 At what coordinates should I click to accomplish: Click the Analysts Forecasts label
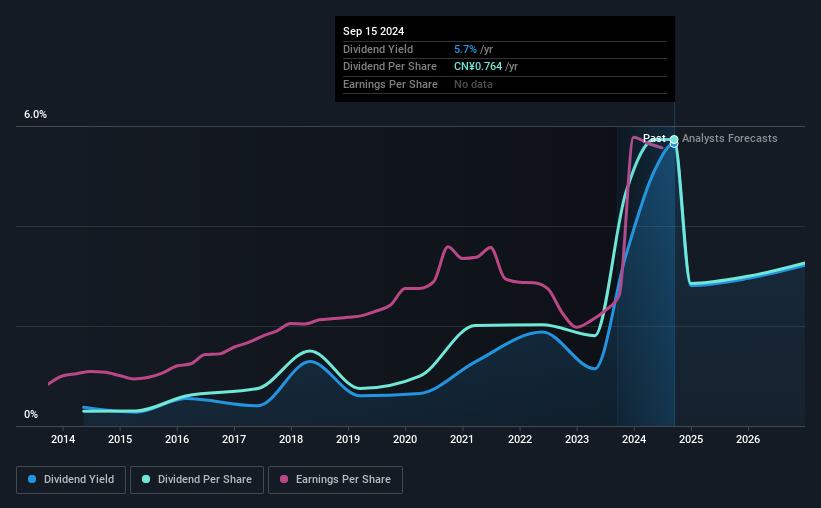click(x=729, y=138)
